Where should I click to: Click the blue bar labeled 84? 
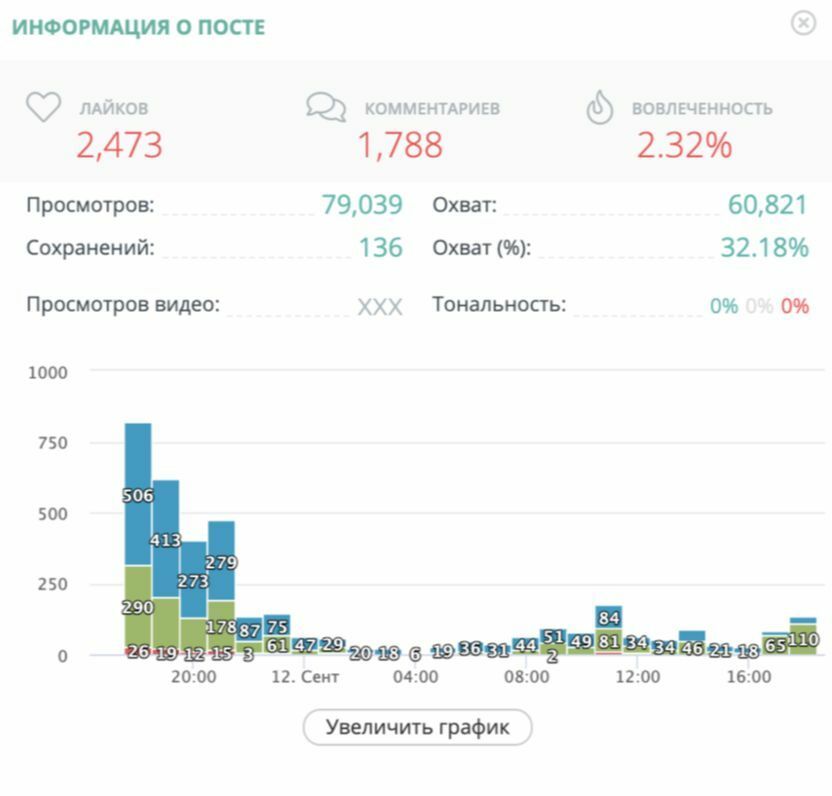609,617
